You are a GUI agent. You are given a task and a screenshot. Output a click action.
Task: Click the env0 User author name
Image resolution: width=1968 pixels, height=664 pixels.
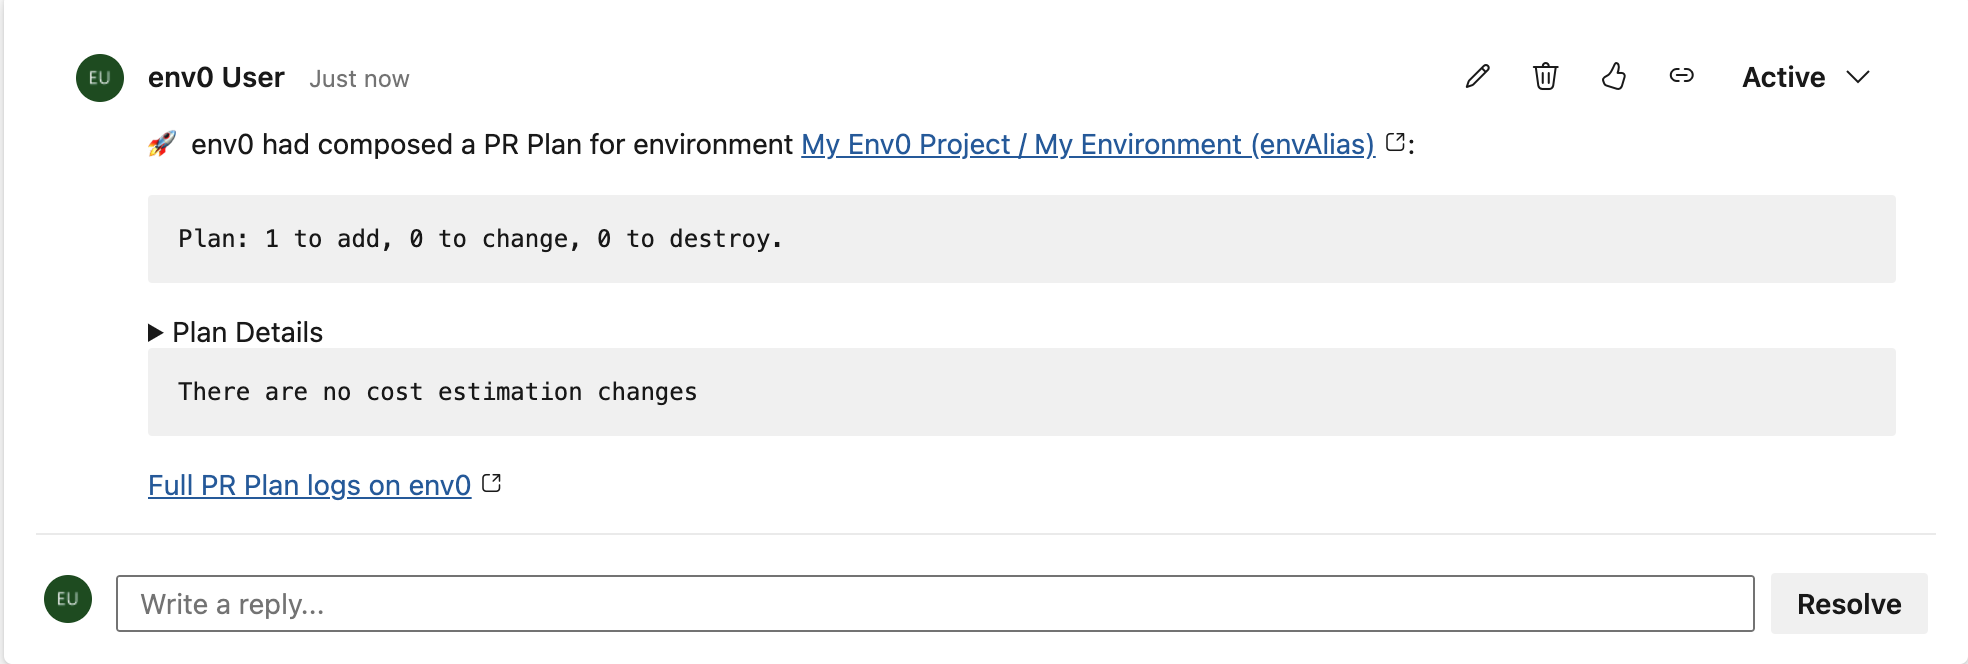pos(216,78)
